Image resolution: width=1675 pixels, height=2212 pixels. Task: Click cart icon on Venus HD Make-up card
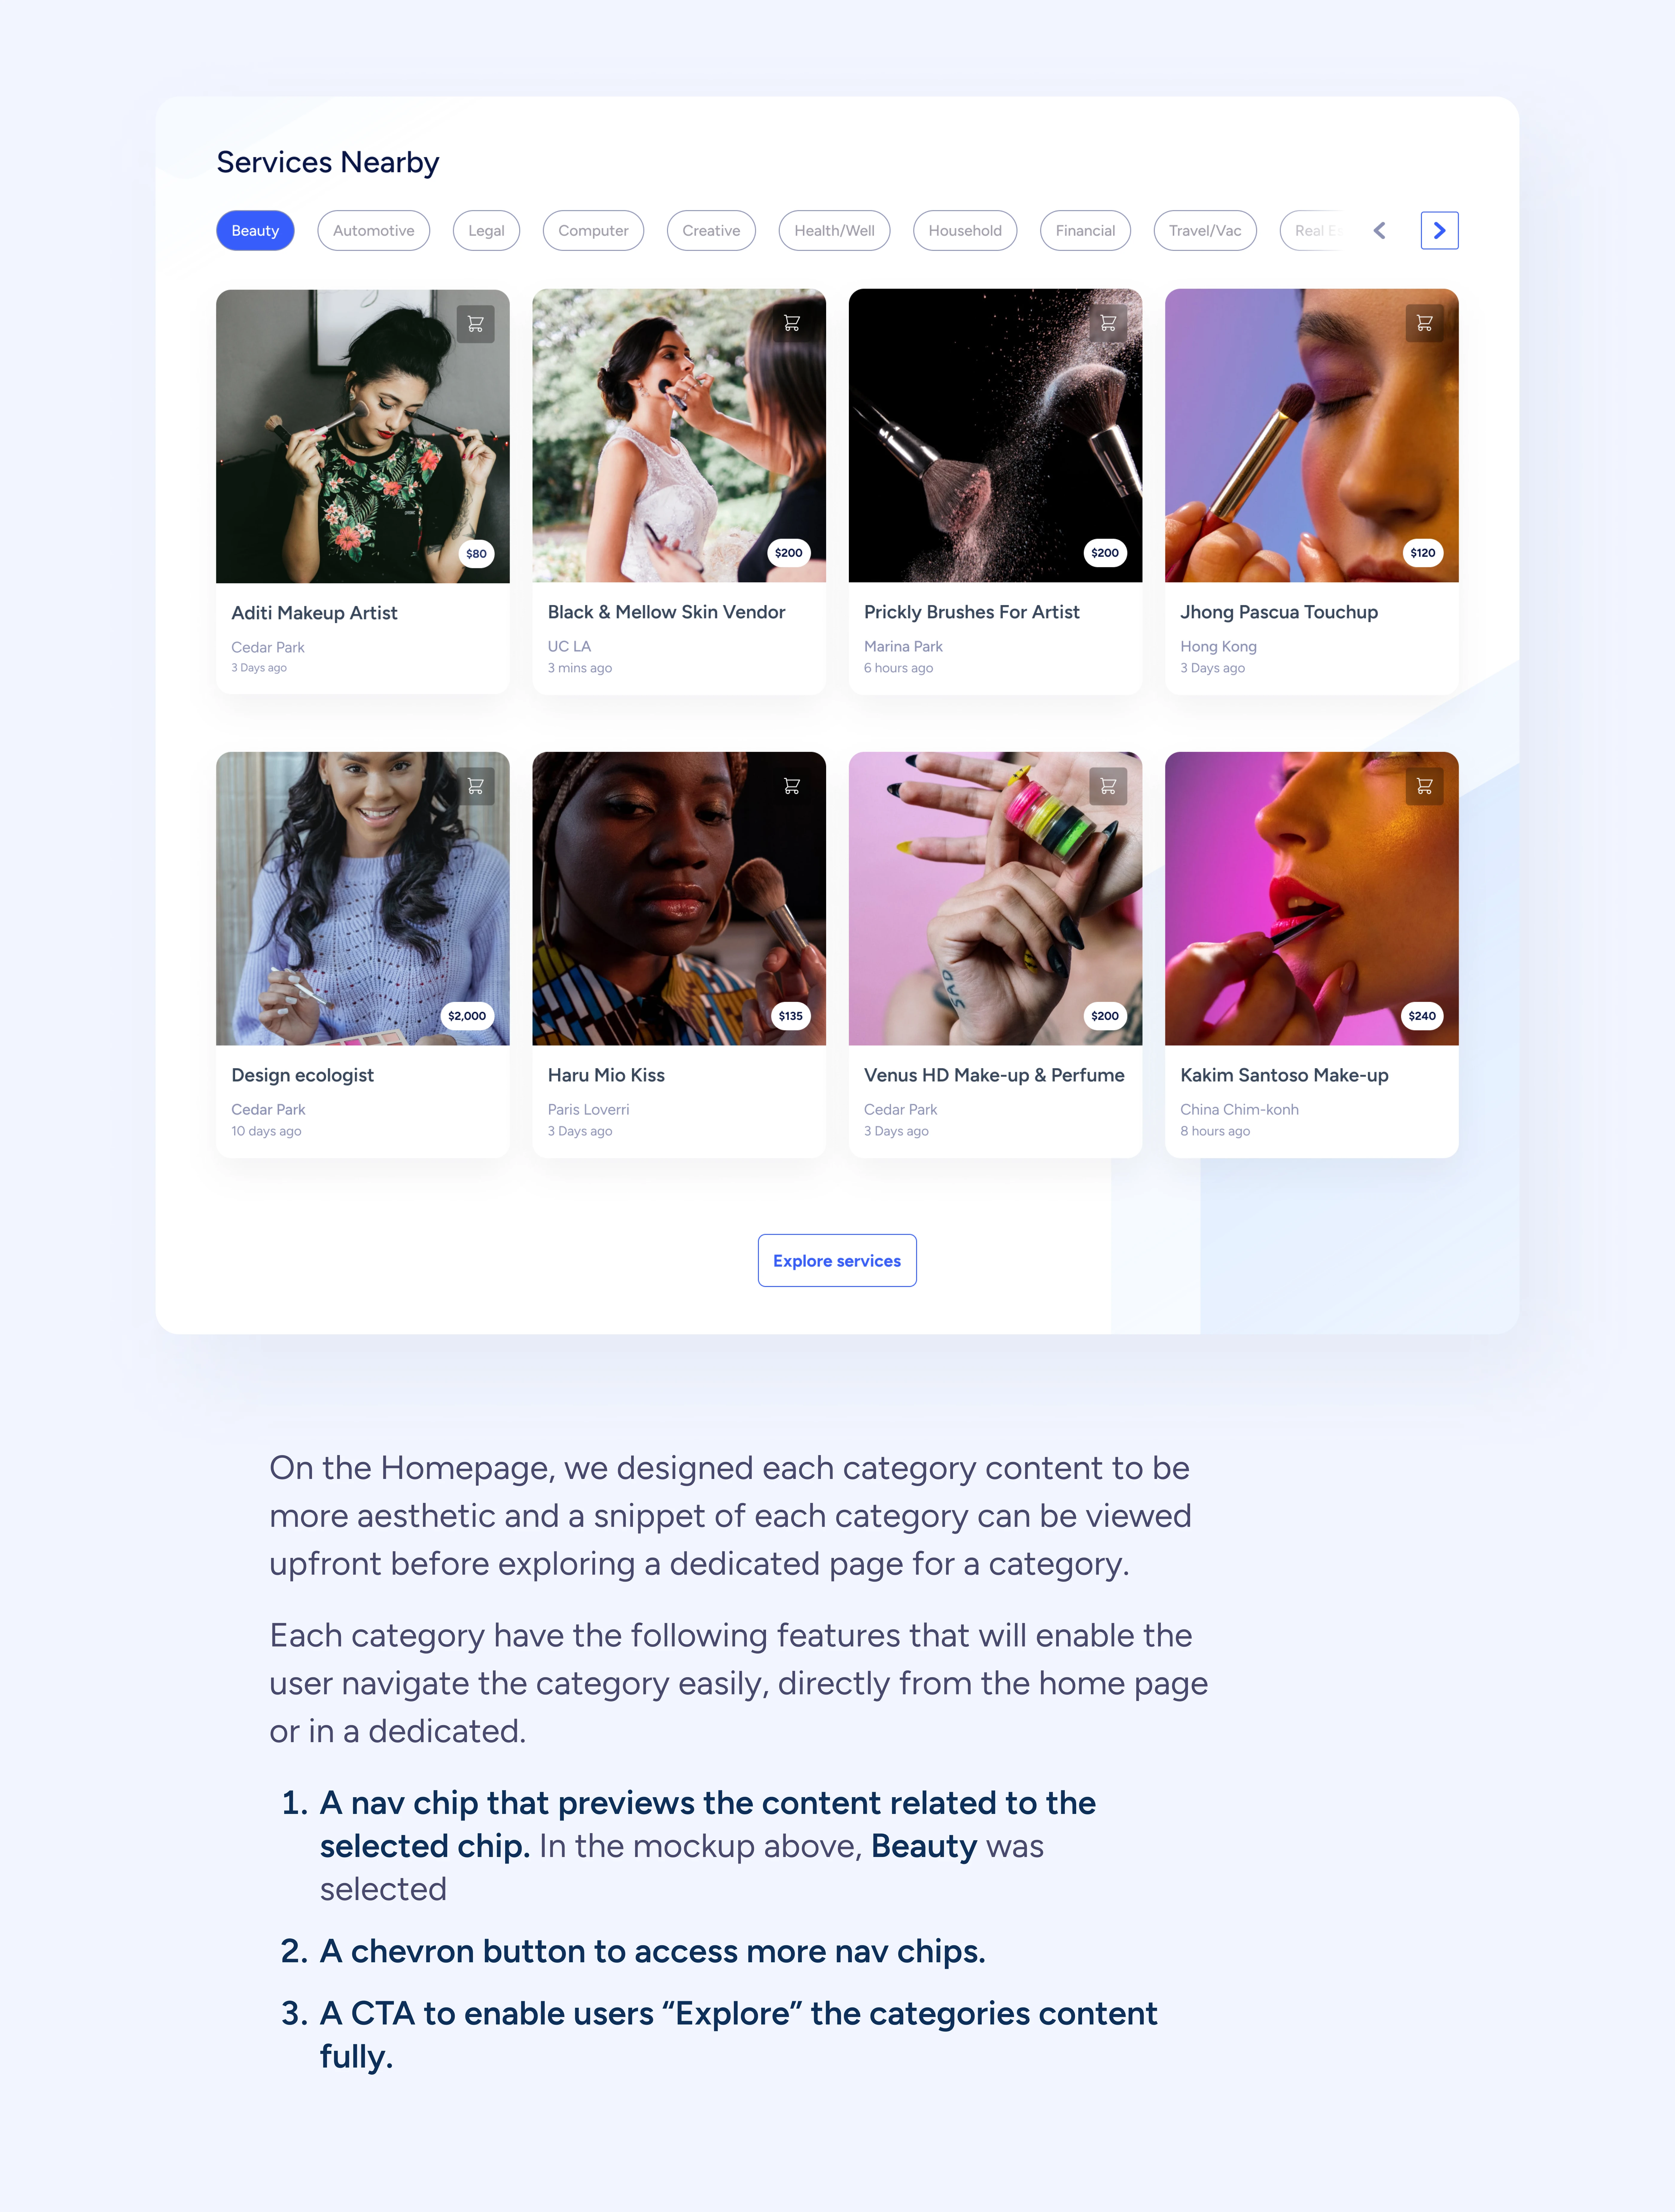[1108, 786]
